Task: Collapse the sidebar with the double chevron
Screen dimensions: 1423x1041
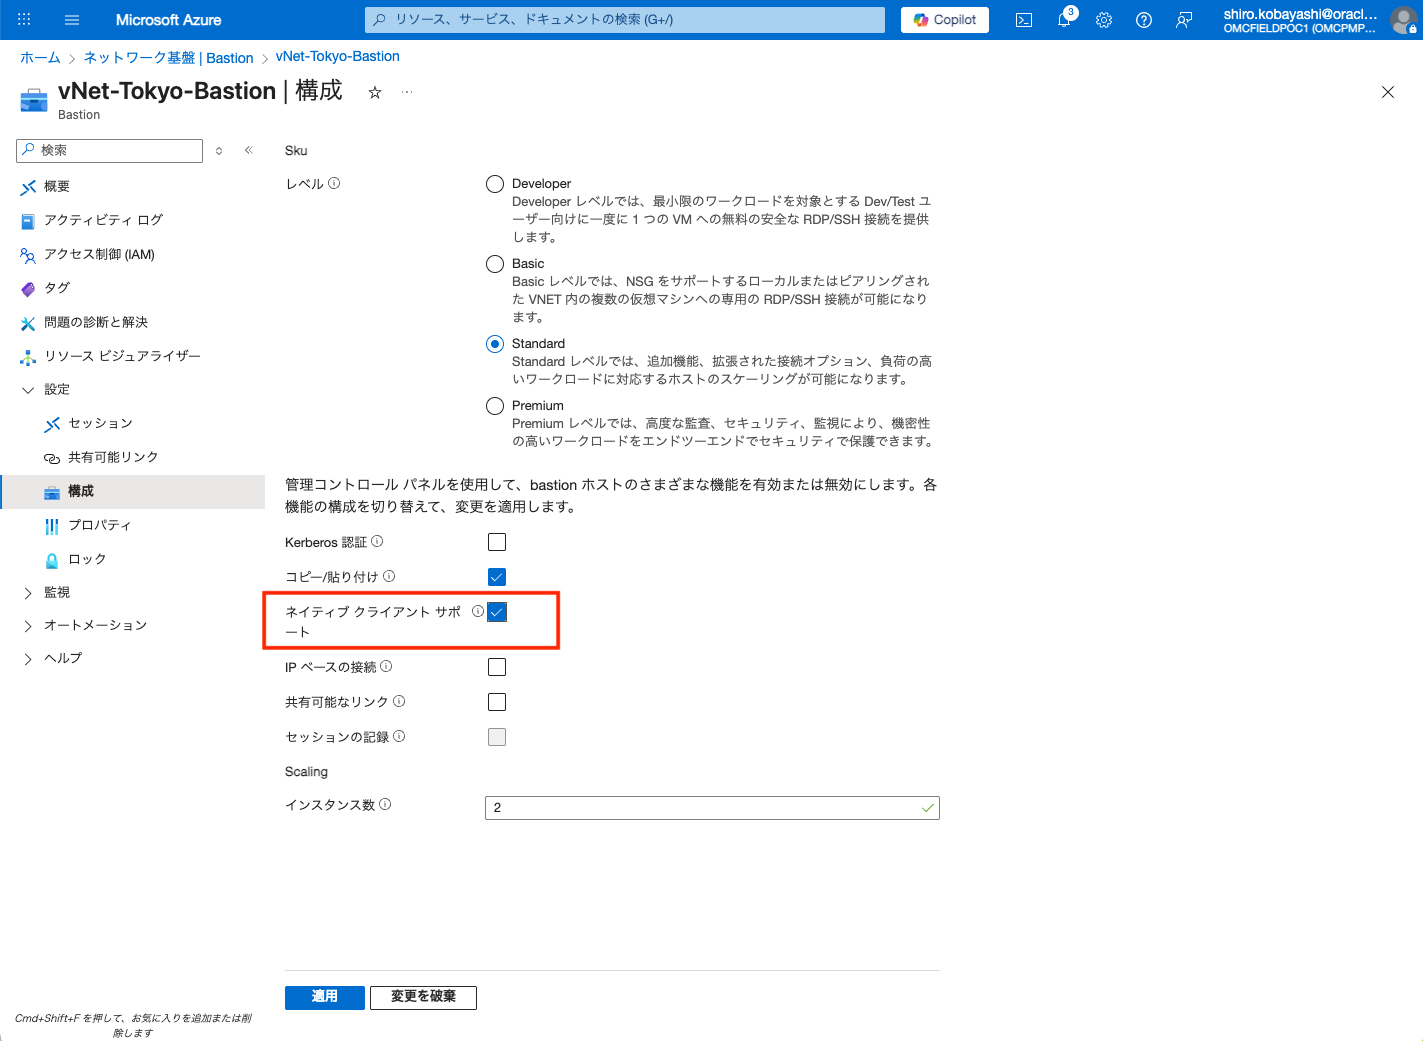Action: [x=248, y=150]
